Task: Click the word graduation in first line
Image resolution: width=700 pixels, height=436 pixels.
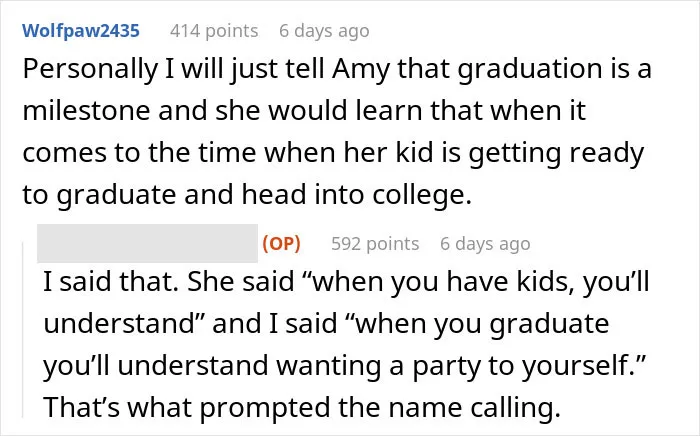Action: pyautogui.click(x=530, y=70)
